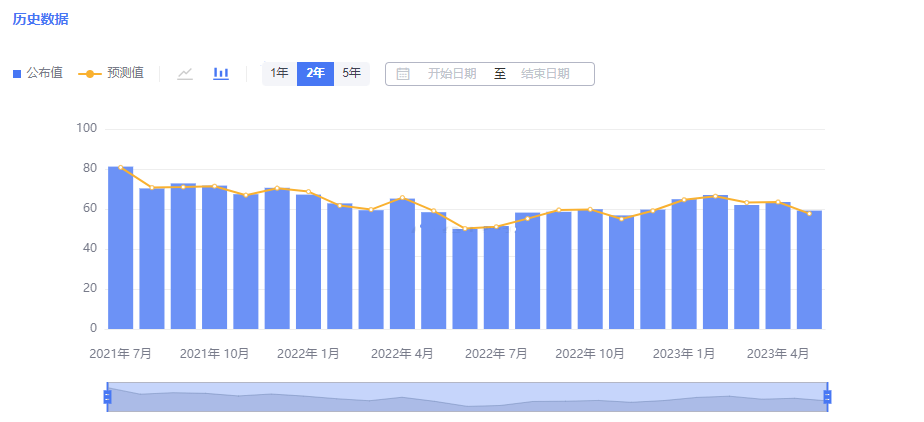The height and width of the screenshot is (422, 924).
Task: Toggle the 公布值 legend series
Action: coord(38,74)
